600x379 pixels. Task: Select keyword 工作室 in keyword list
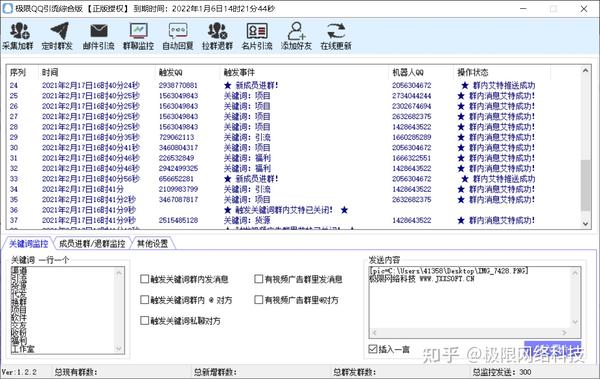pos(23,349)
